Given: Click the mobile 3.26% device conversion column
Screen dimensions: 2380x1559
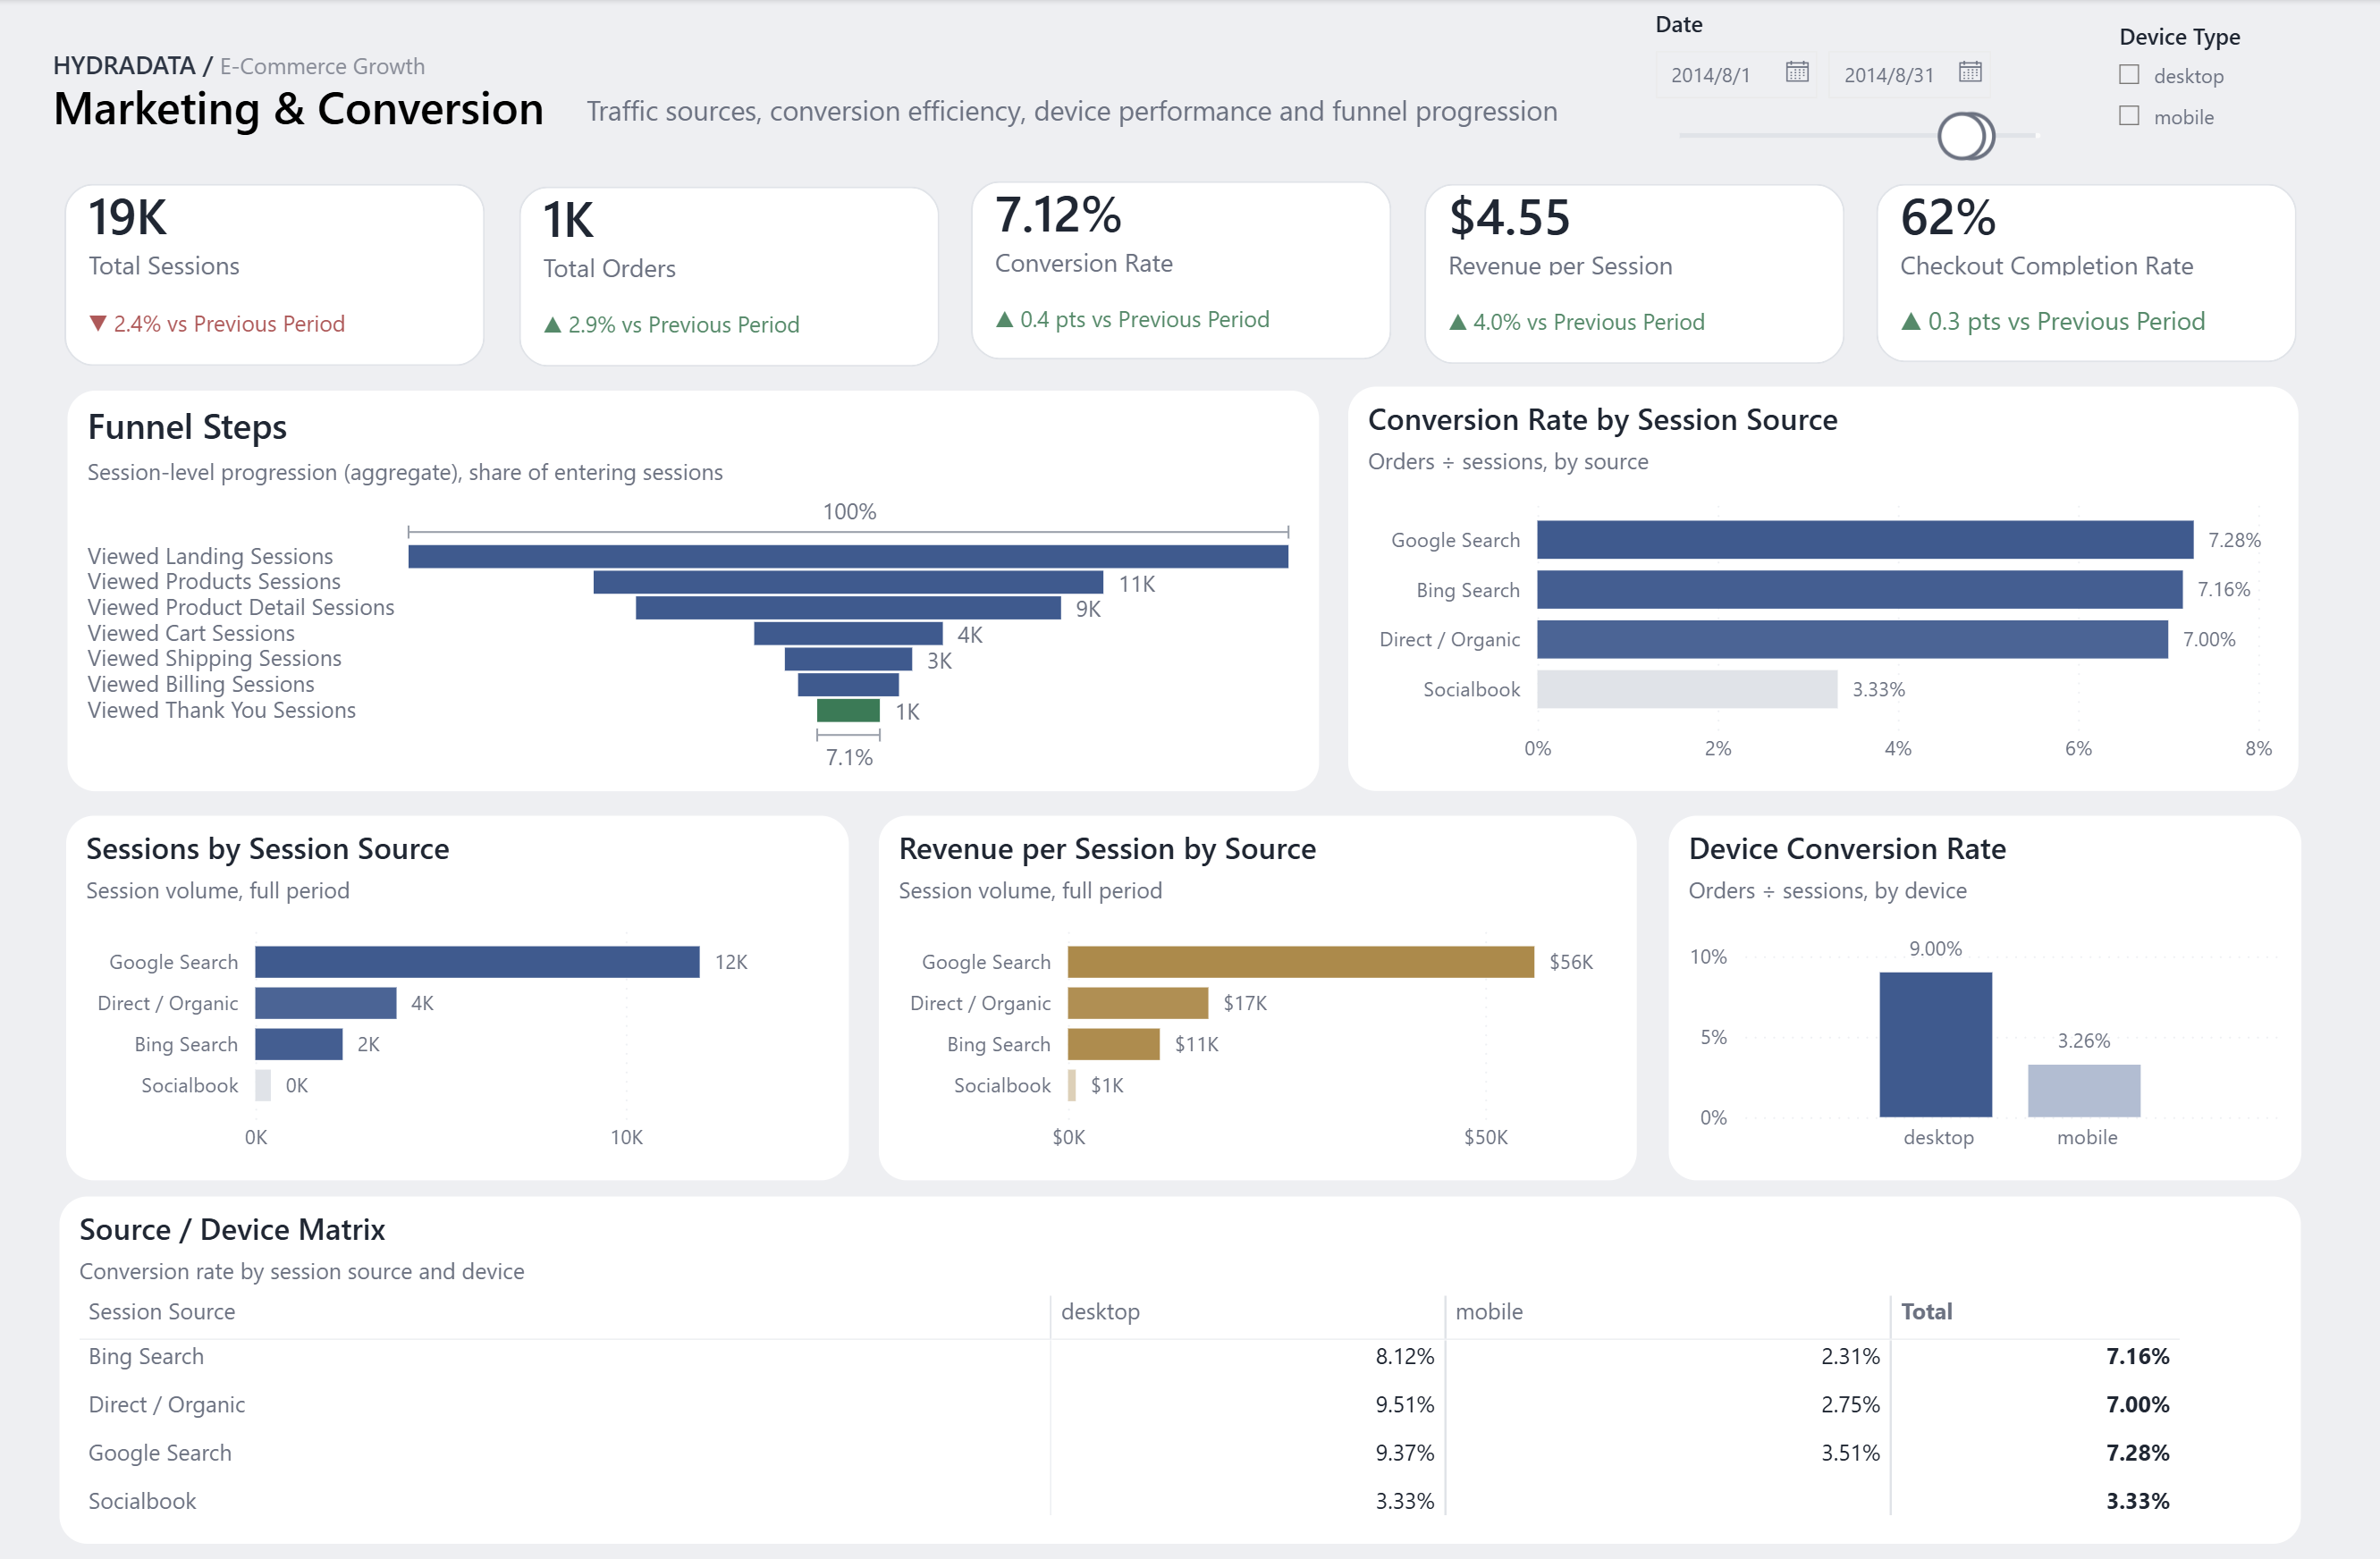Looking at the screenshot, I should [x=2084, y=1091].
